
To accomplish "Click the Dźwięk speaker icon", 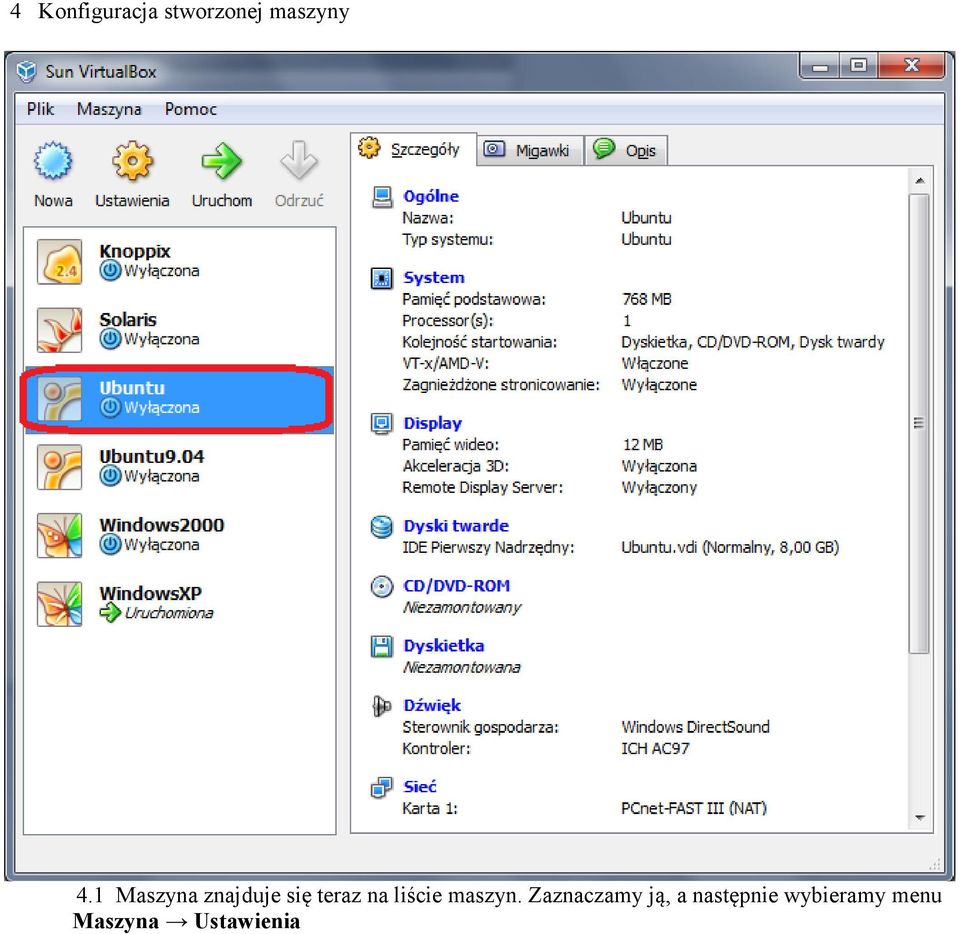I will (x=382, y=706).
